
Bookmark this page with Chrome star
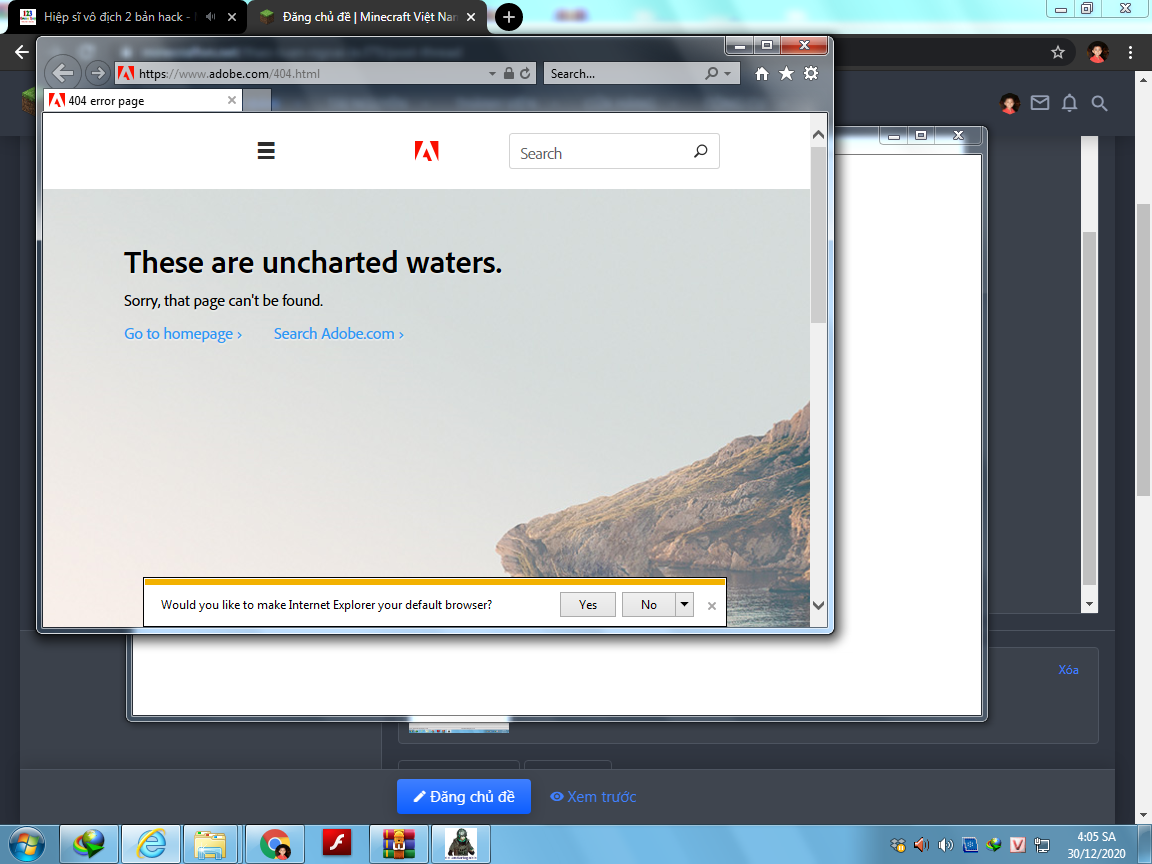(1057, 52)
